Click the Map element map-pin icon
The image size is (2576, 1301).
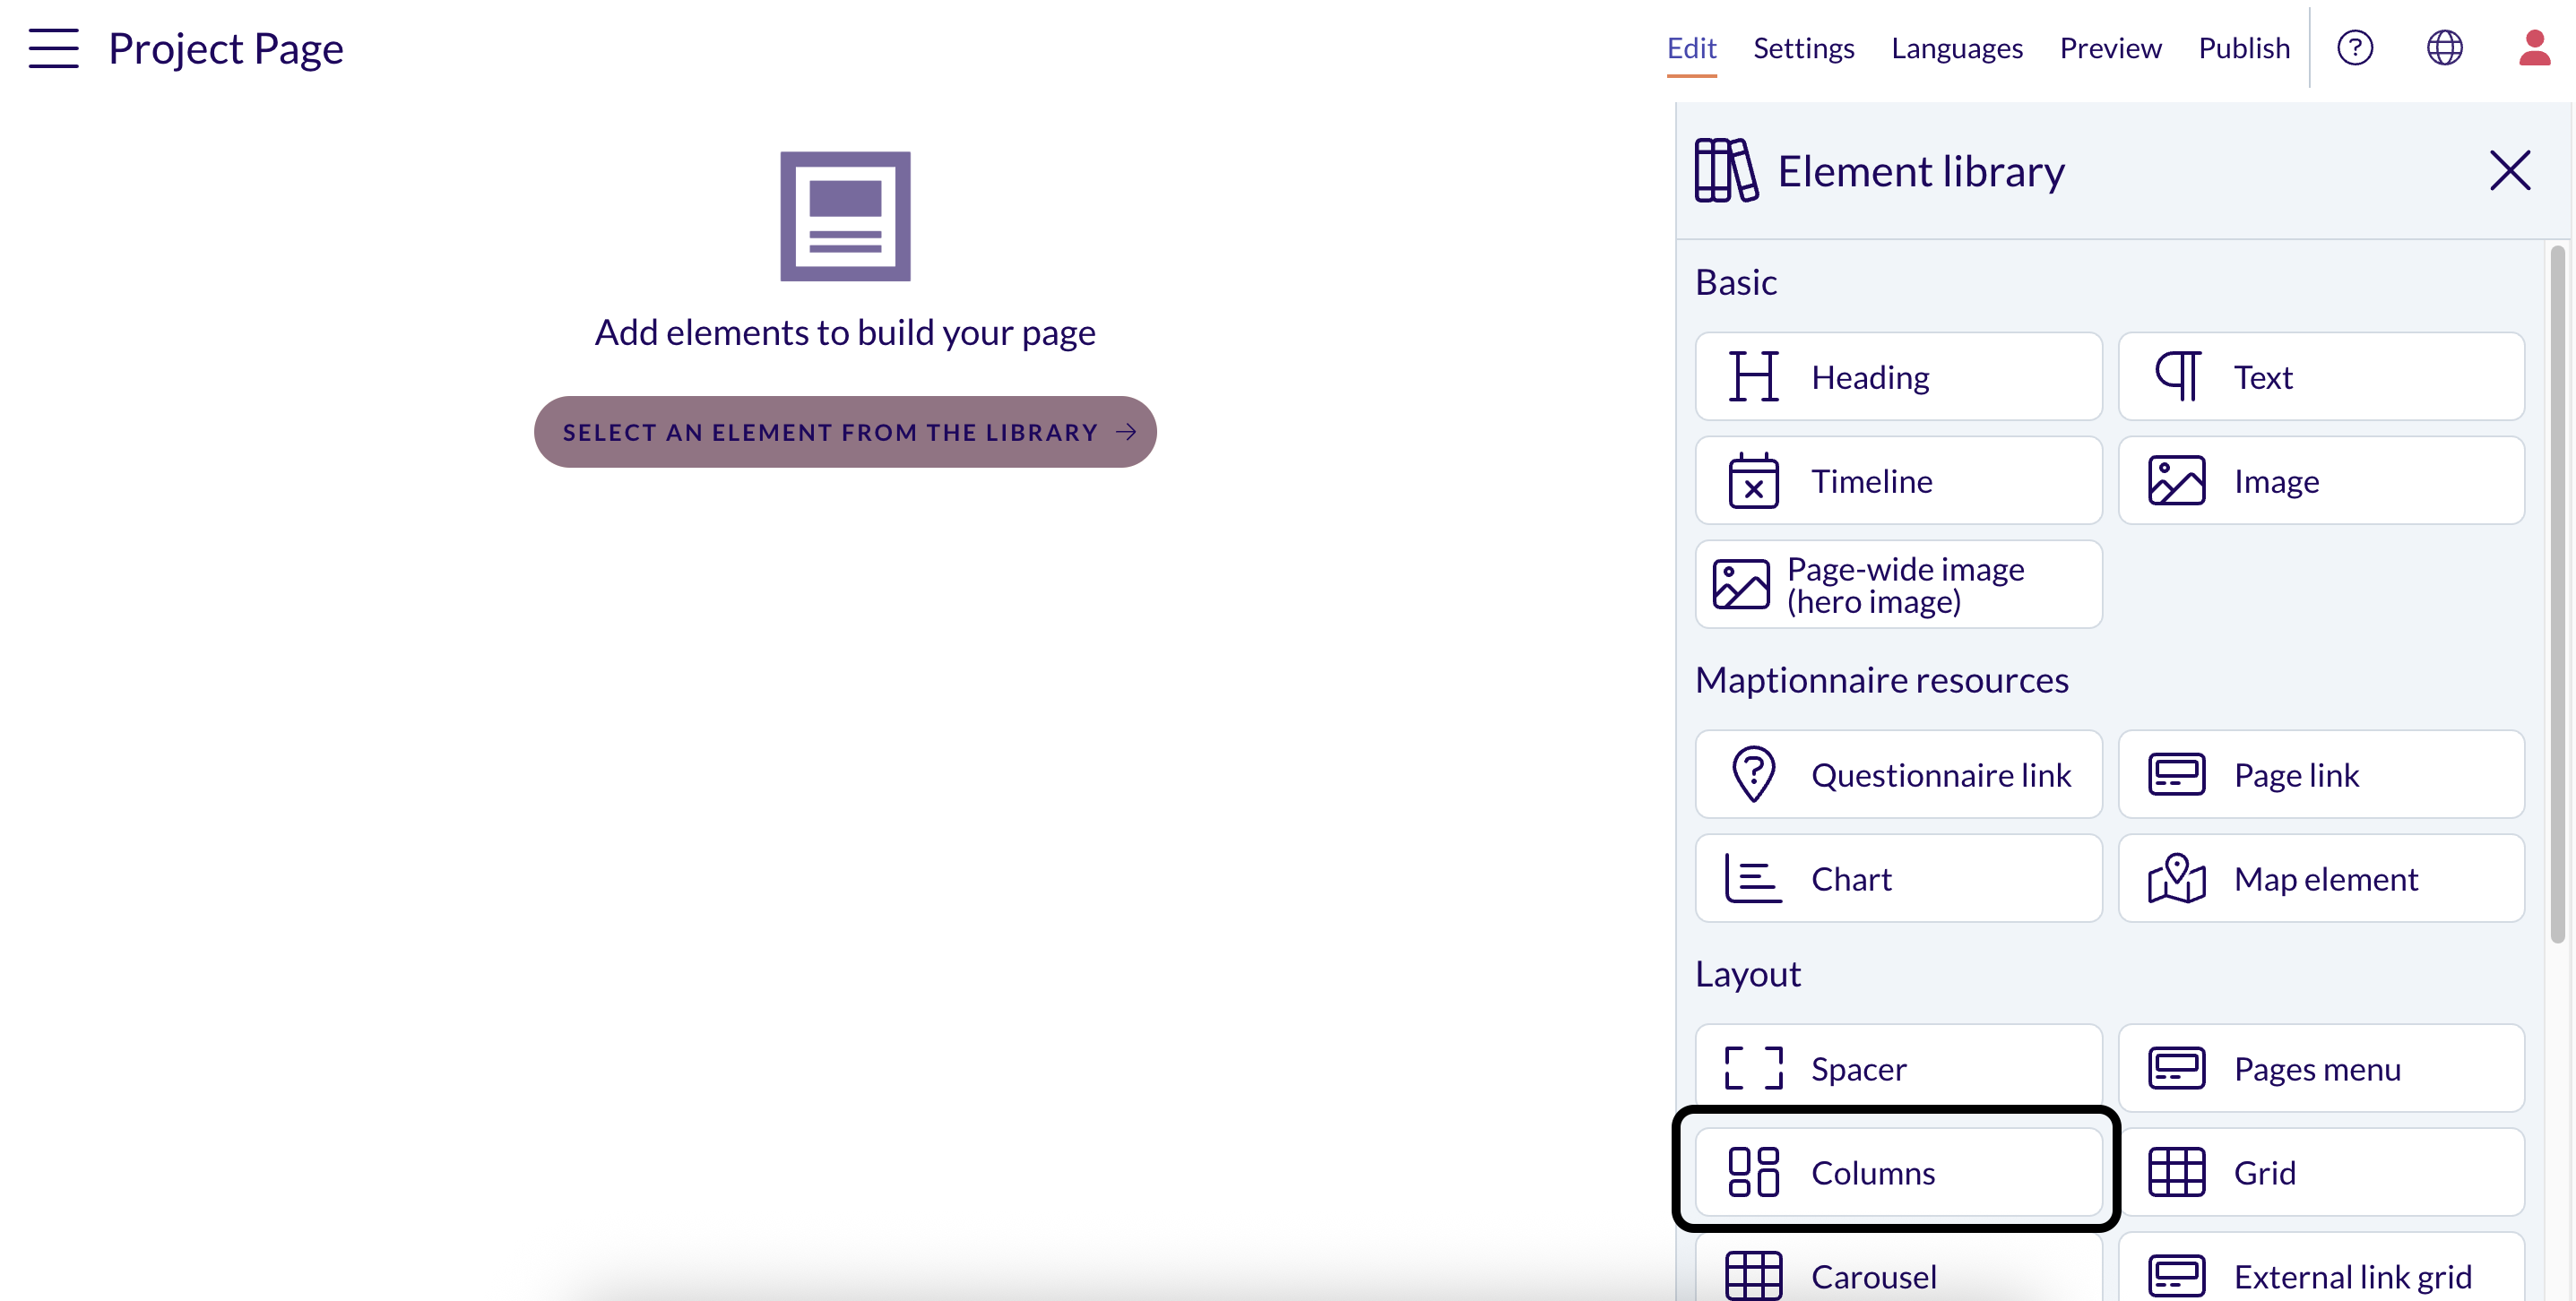click(2176, 879)
